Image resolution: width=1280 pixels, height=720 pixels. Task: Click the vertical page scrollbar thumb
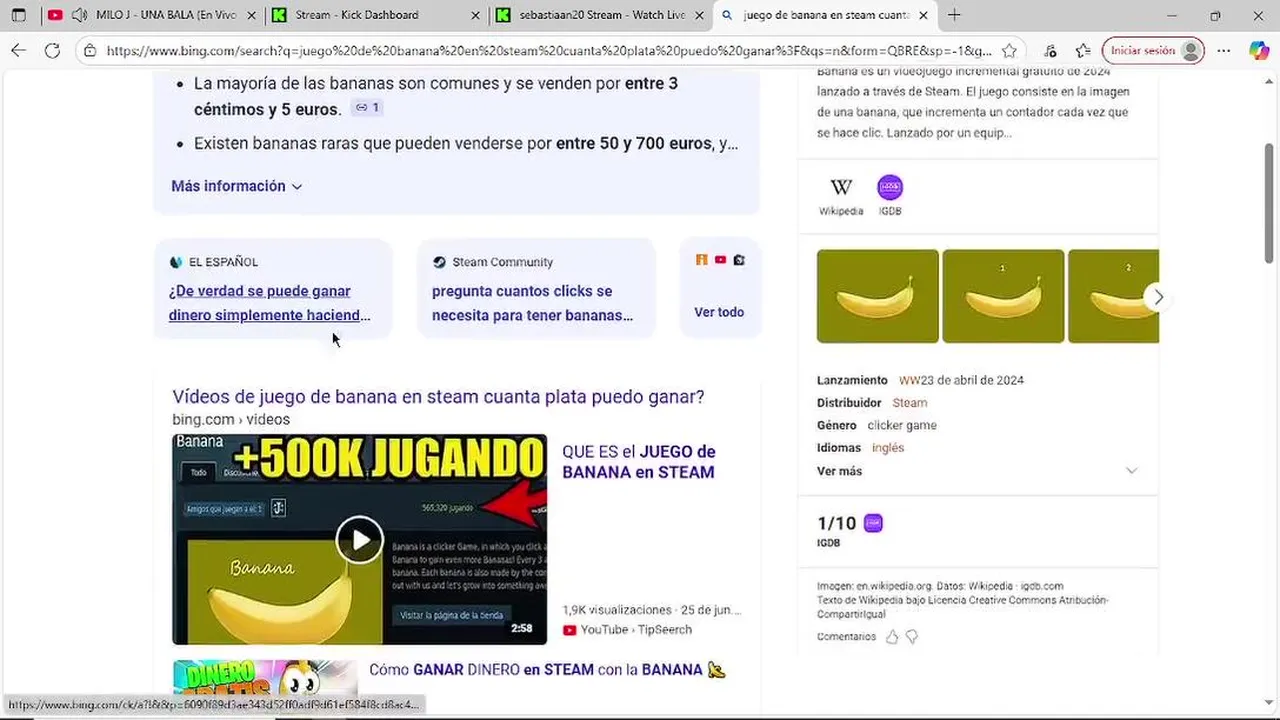pyautogui.click(x=1270, y=203)
